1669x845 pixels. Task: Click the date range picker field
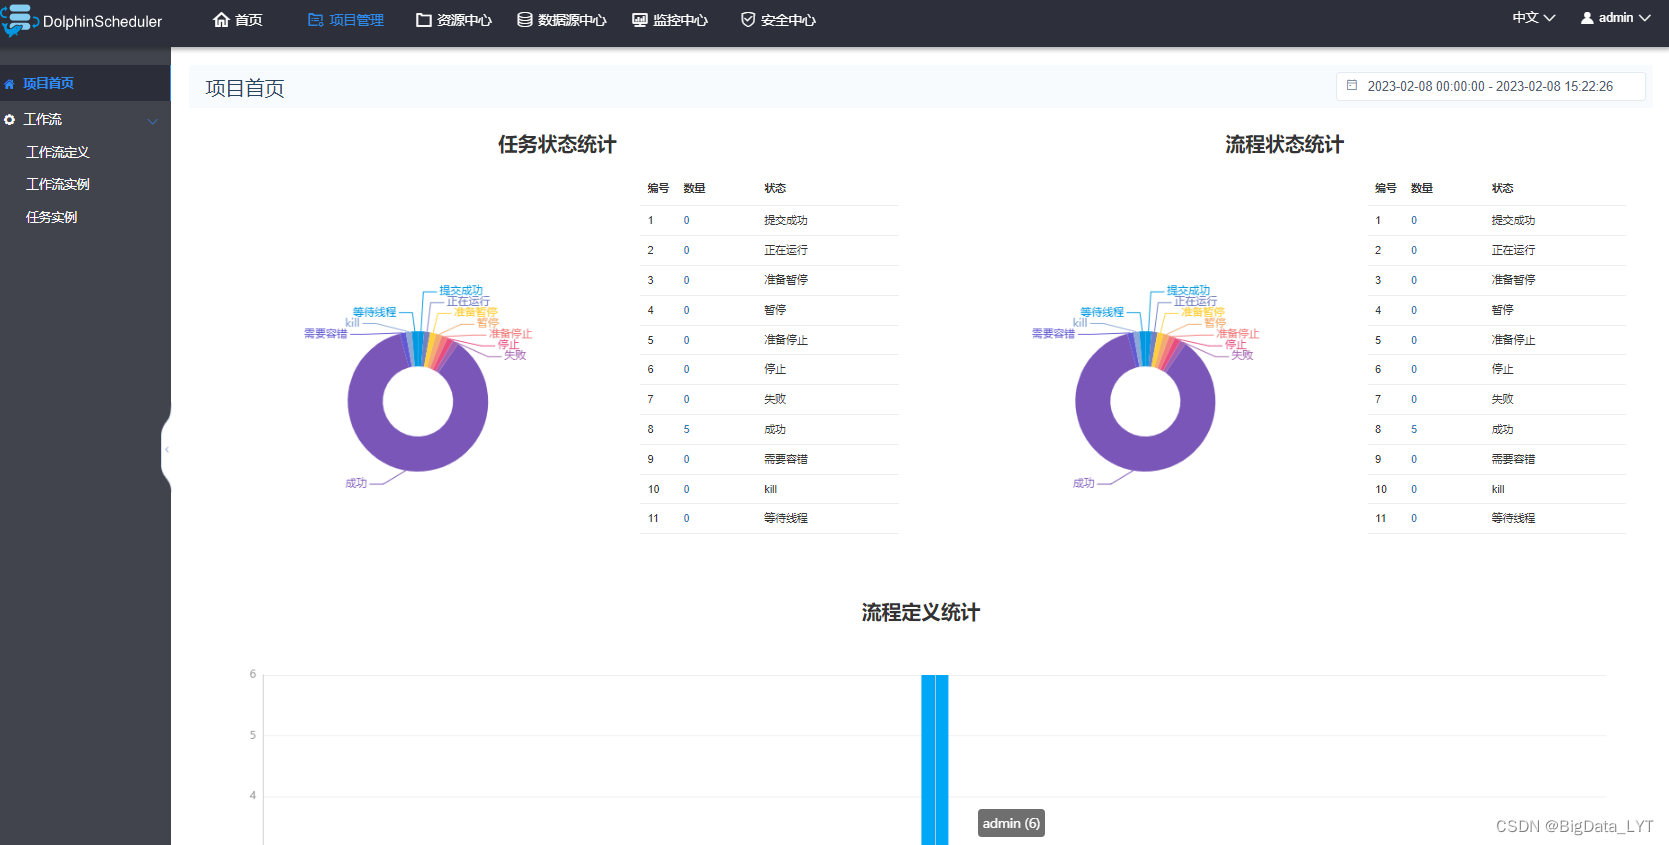pyautogui.click(x=1490, y=87)
